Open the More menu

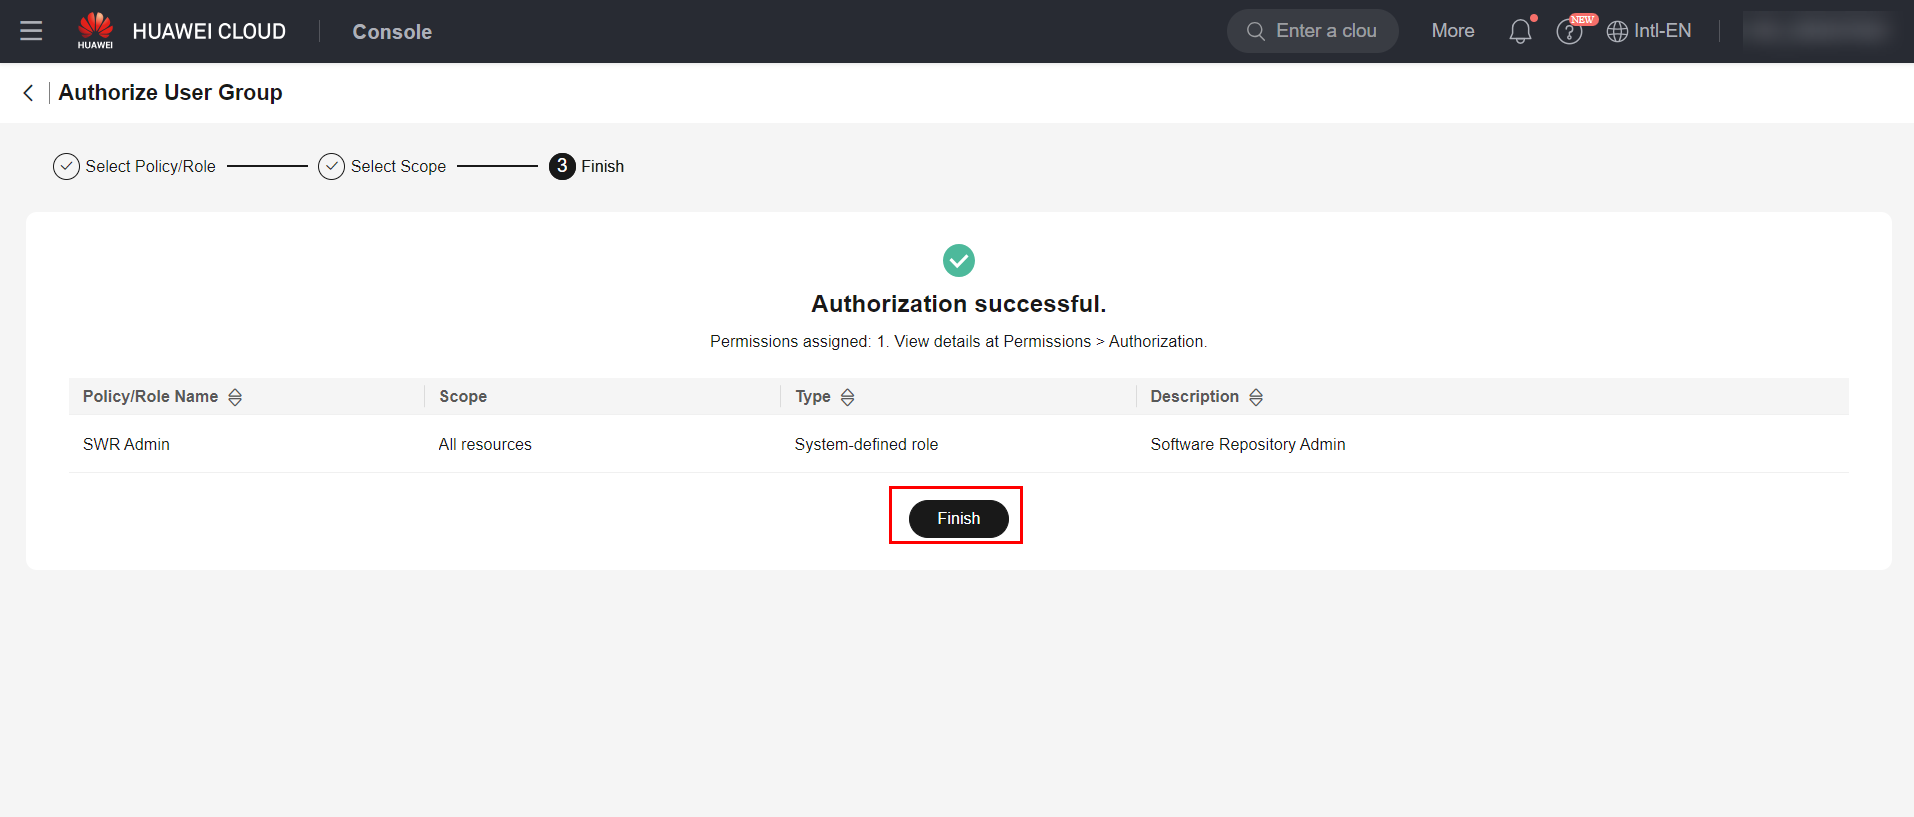1452,31
